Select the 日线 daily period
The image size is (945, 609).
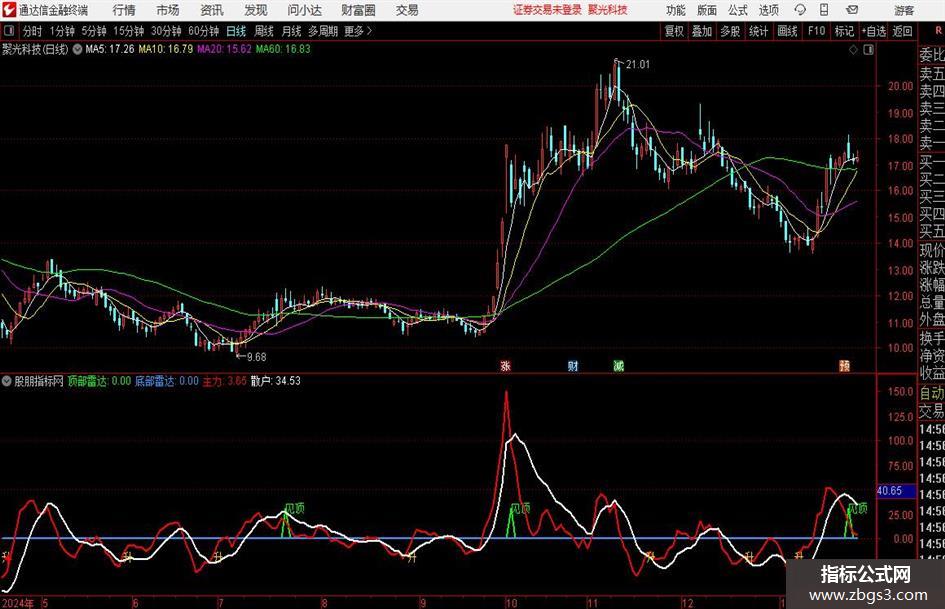click(236, 31)
